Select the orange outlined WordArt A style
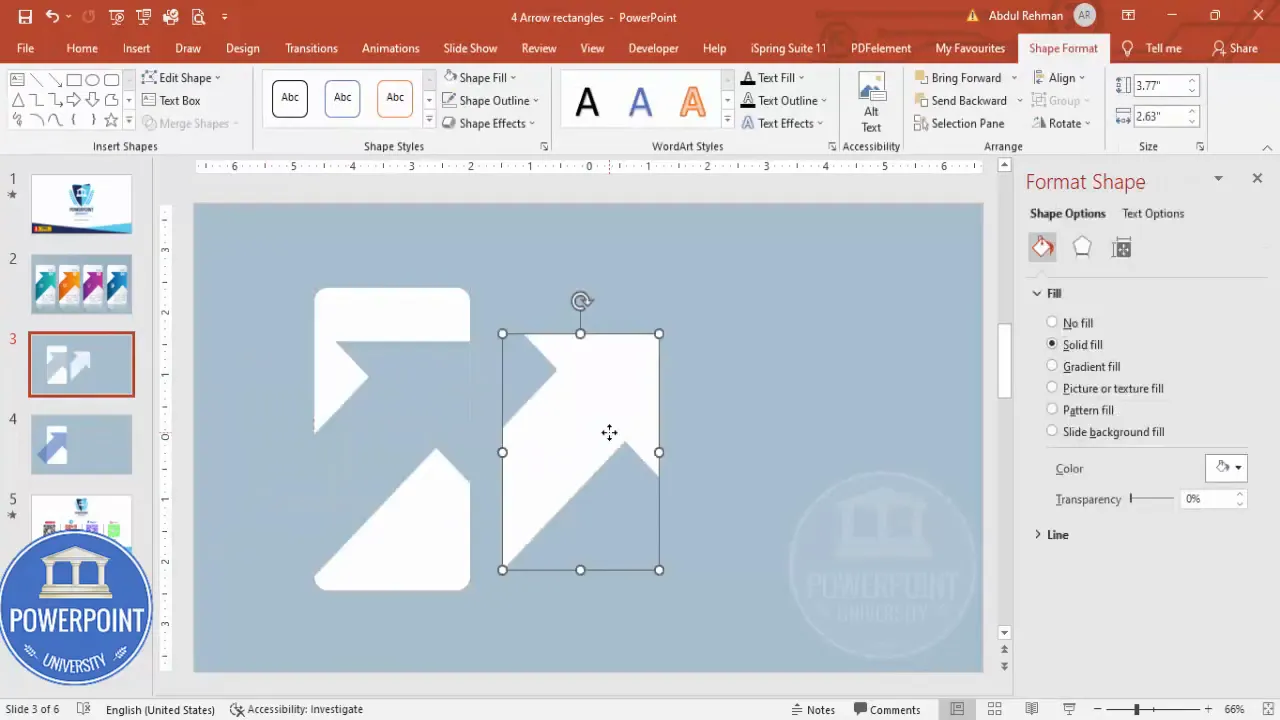Image resolution: width=1280 pixels, height=720 pixels. [692, 100]
